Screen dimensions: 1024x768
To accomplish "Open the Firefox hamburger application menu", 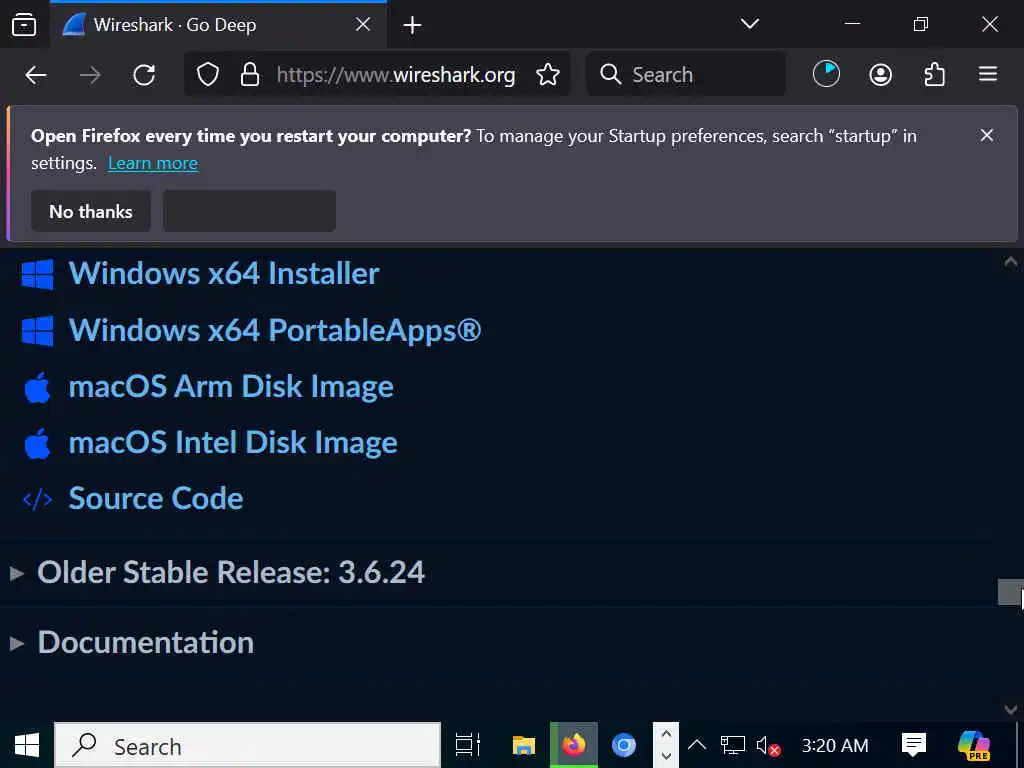I will pyautogui.click(x=988, y=74).
